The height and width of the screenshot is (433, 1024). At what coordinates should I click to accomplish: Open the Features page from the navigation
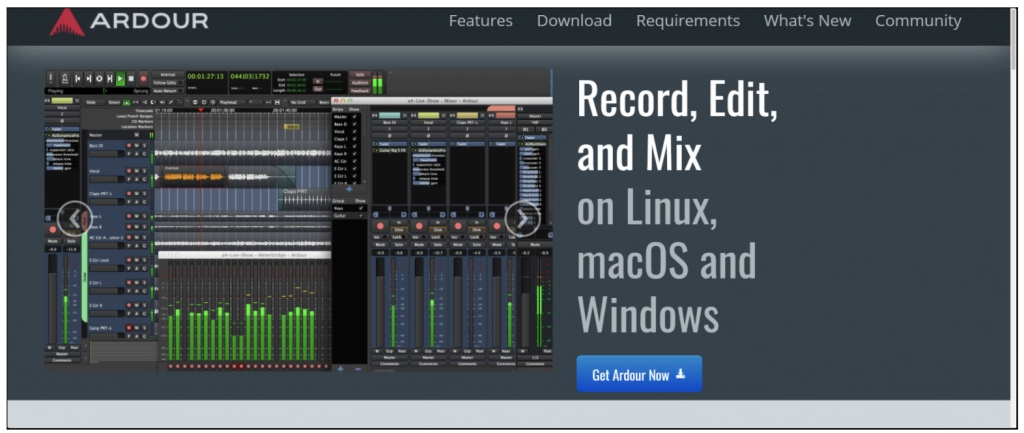coord(480,21)
